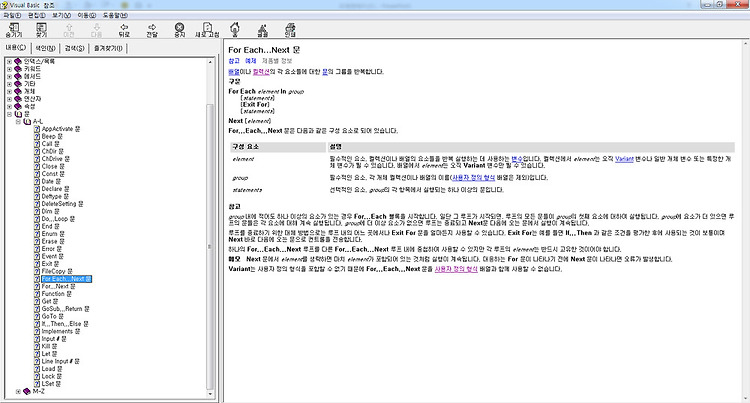Screen dimensions: 750x403
Task: Click the topic icon of LSet 문
Action: pos(37,383)
